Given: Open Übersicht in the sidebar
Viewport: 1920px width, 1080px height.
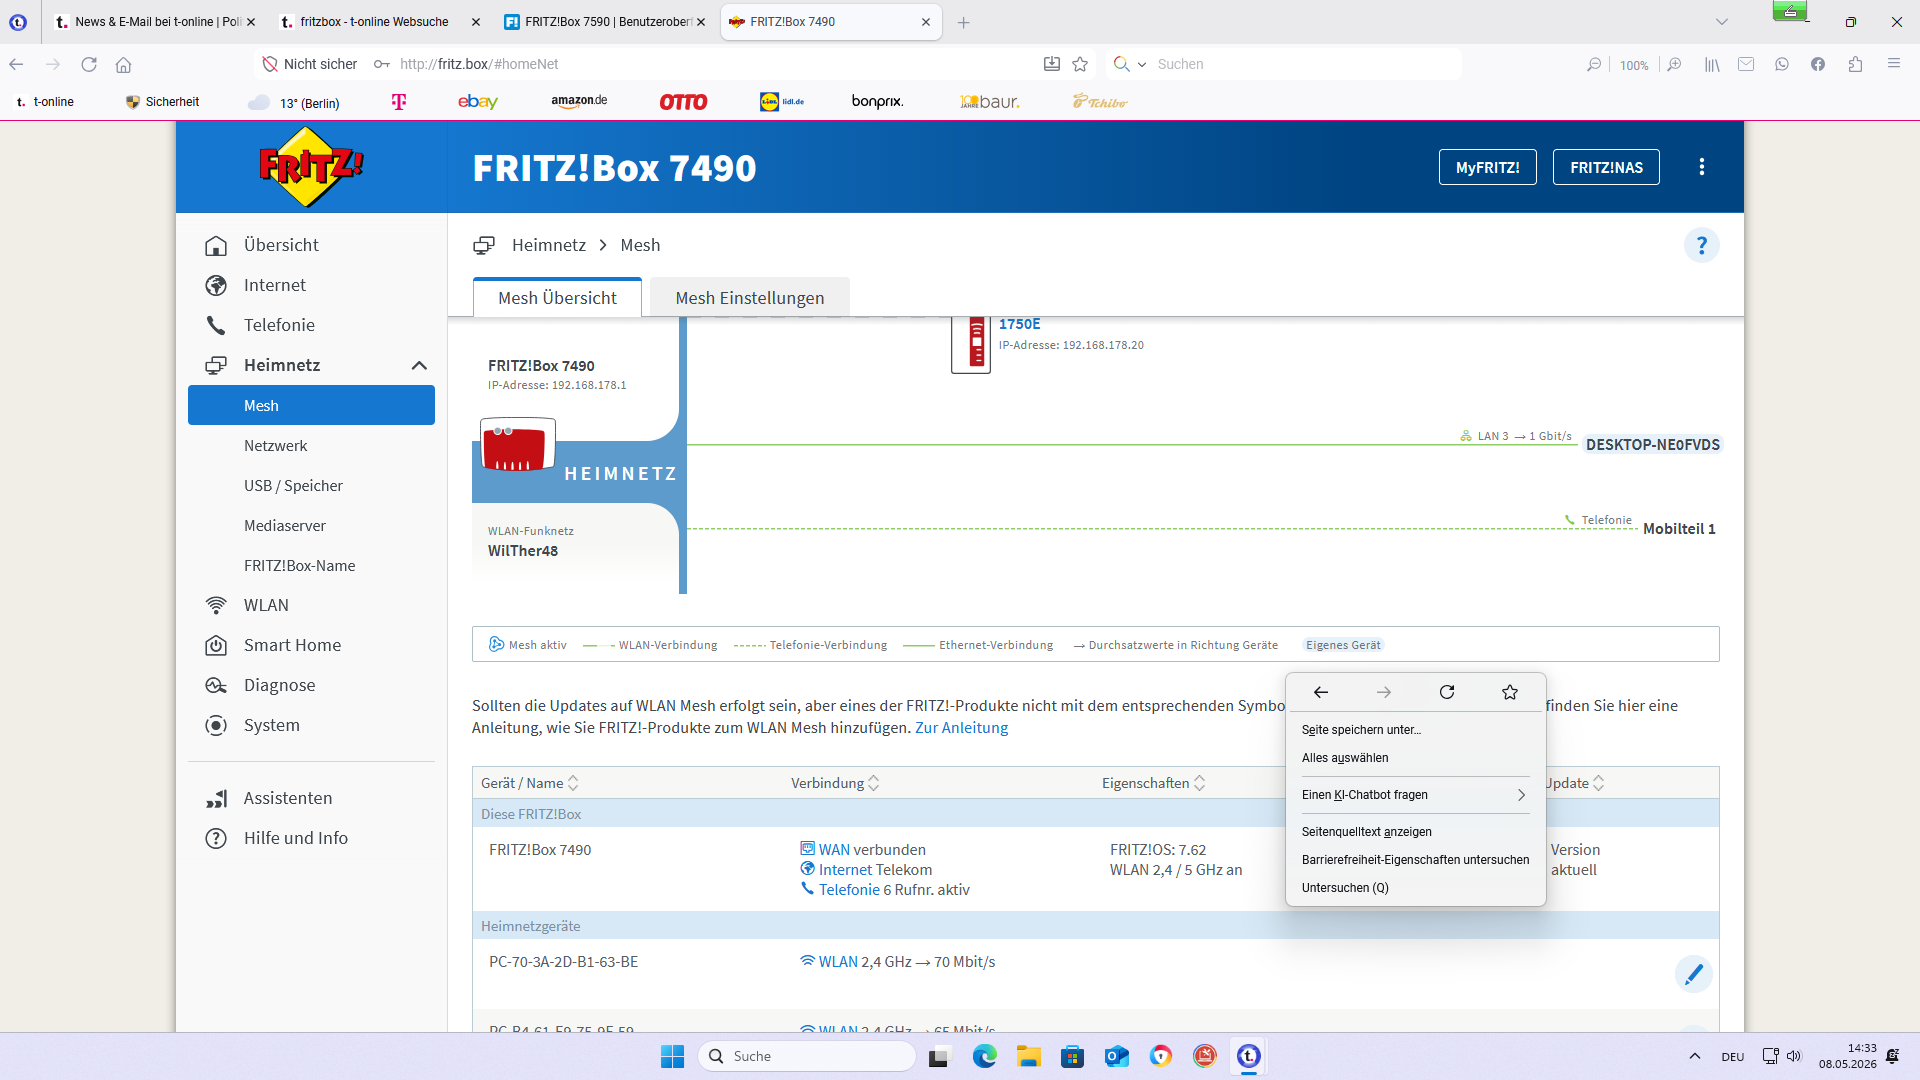Looking at the screenshot, I should click(x=281, y=245).
